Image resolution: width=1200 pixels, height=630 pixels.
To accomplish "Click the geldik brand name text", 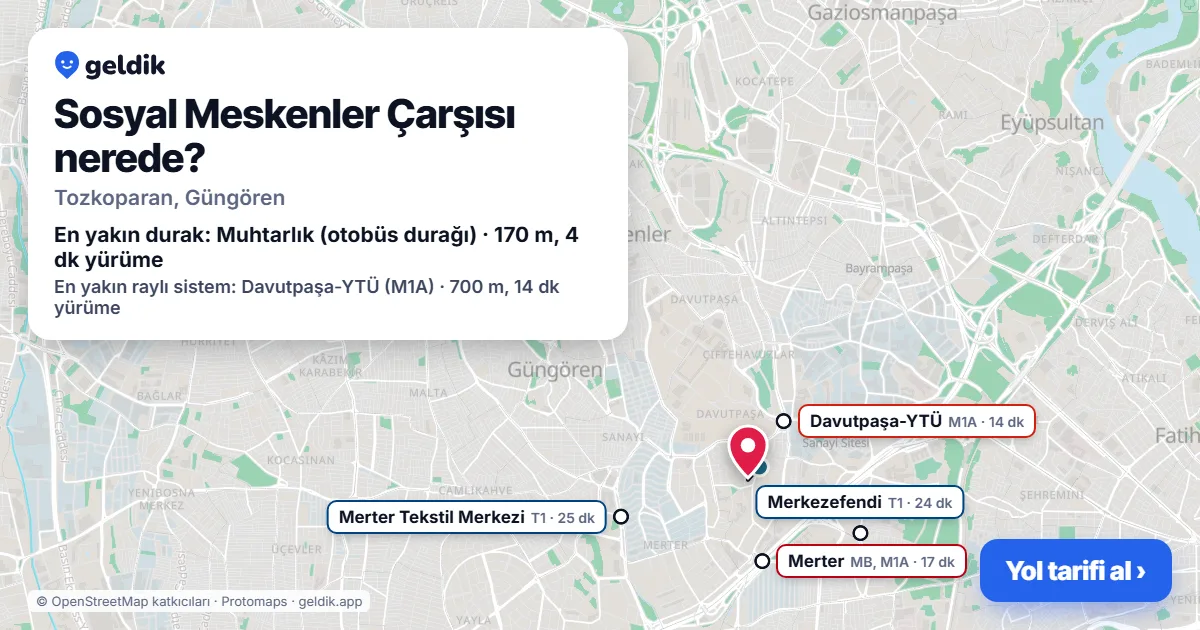I will (125, 66).
